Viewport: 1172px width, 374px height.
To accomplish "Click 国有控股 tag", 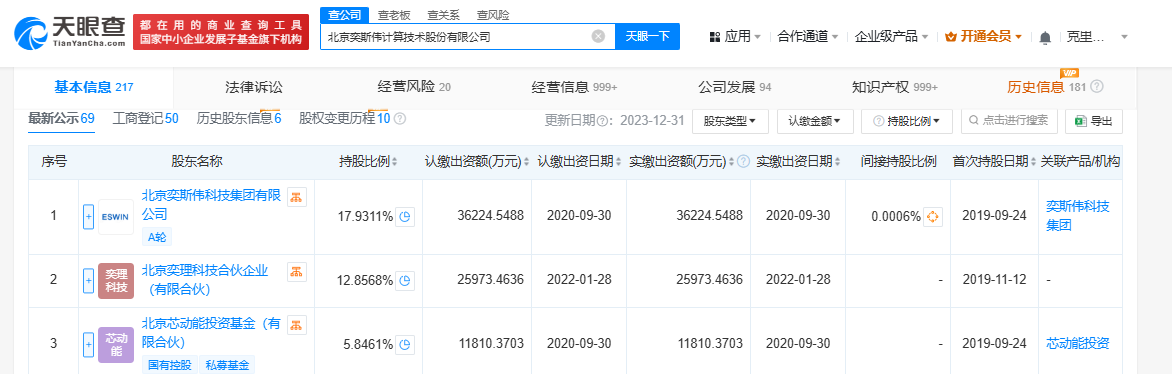I will [x=170, y=365].
